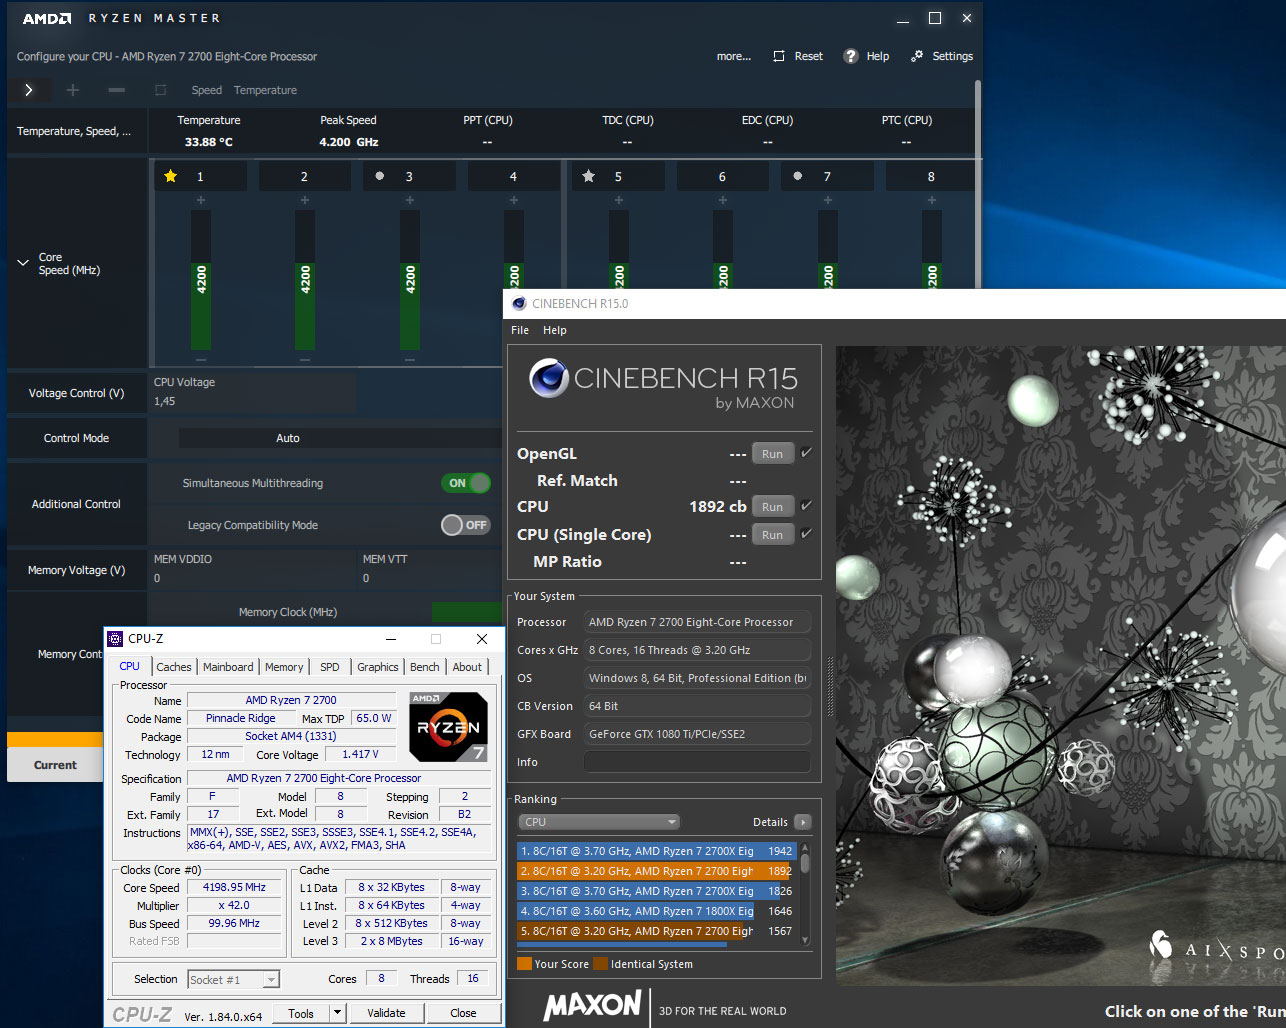
Task: Click the small square icon beside Speed
Action: click(x=160, y=90)
